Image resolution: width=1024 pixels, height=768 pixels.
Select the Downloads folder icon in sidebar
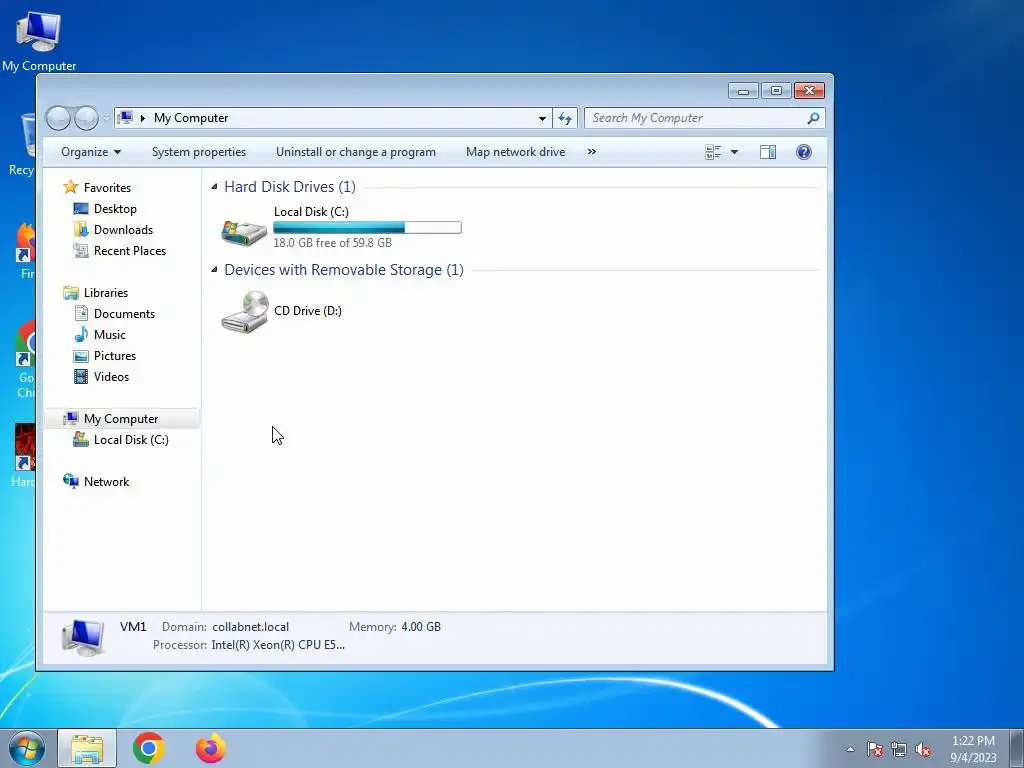[81, 230]
